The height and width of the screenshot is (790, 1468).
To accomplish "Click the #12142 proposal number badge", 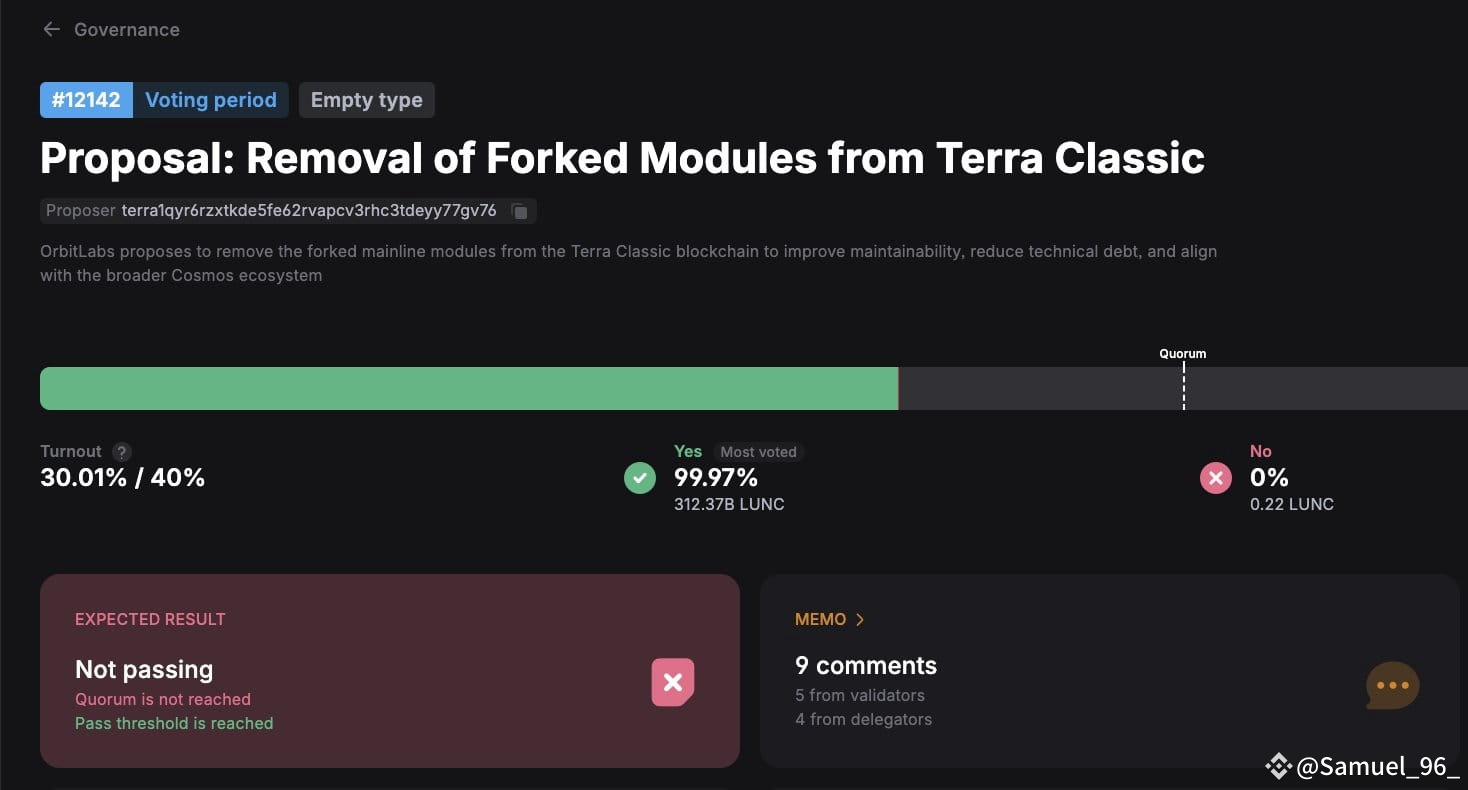I will (86, 100).
